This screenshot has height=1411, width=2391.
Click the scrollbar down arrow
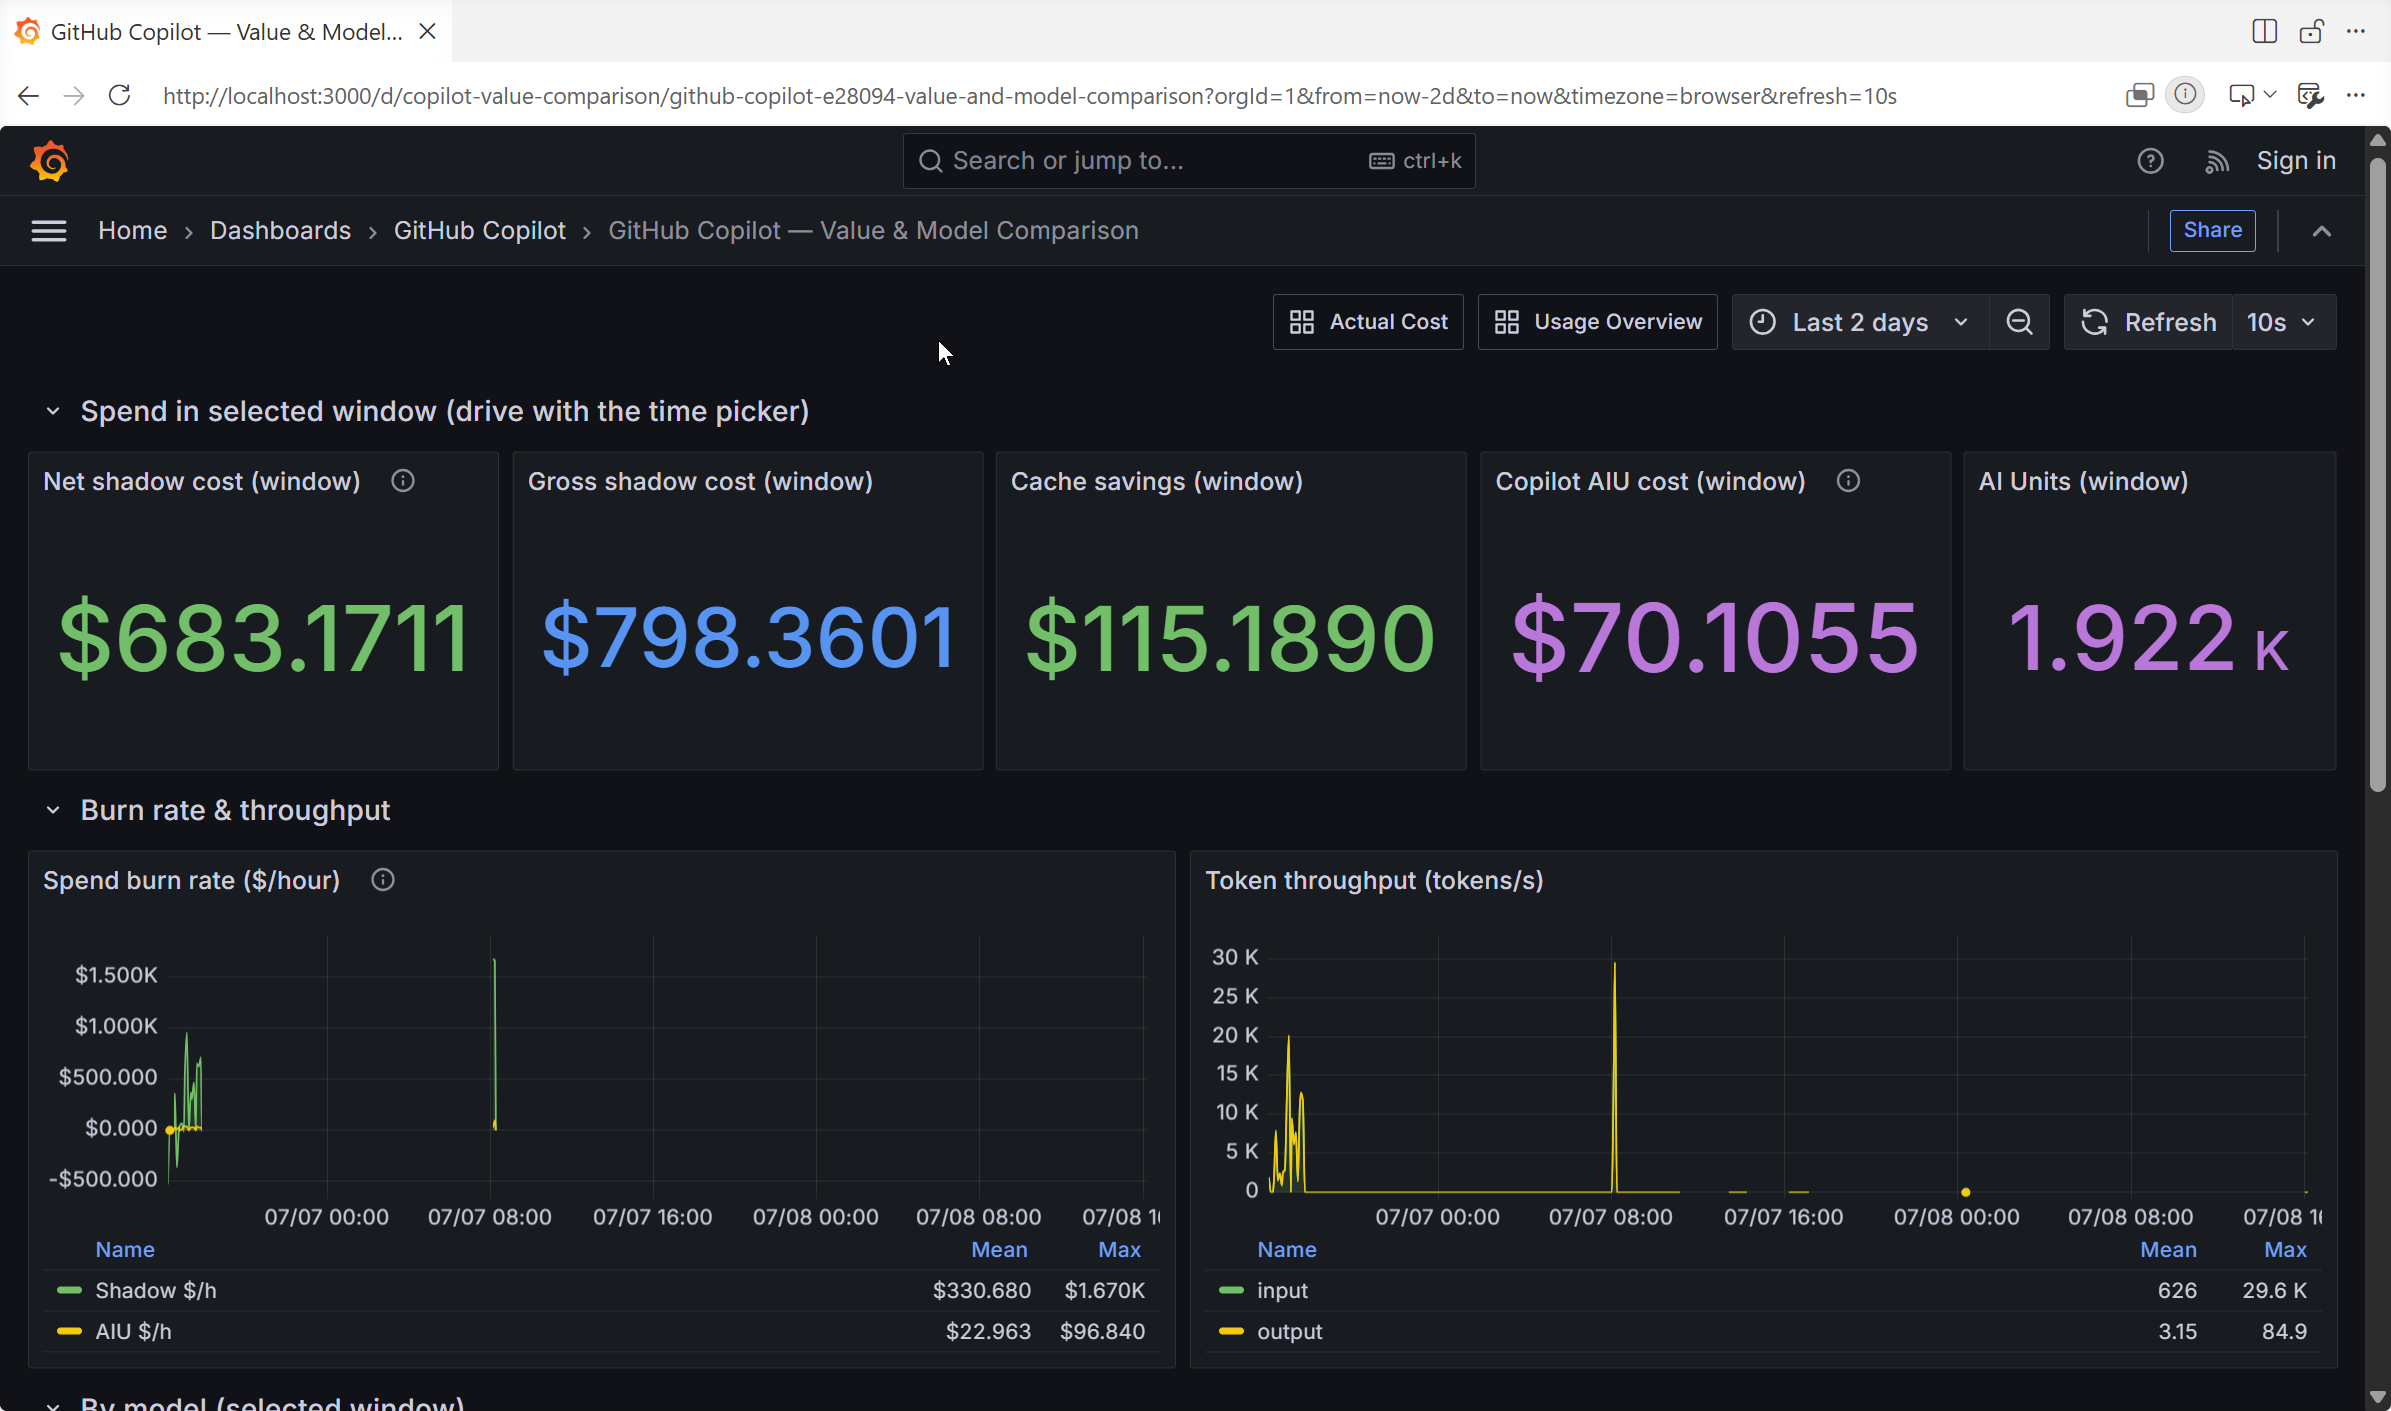click(x=2378, y=1397)
